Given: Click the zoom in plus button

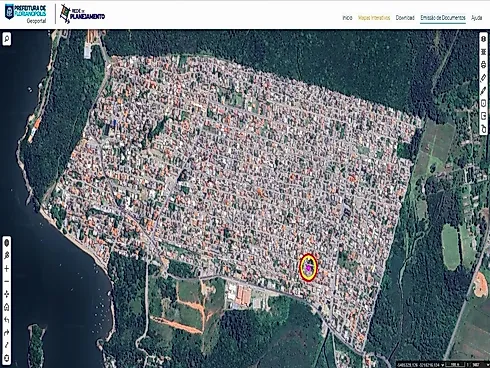Looking at the screenshot, I should click(7, 269).
